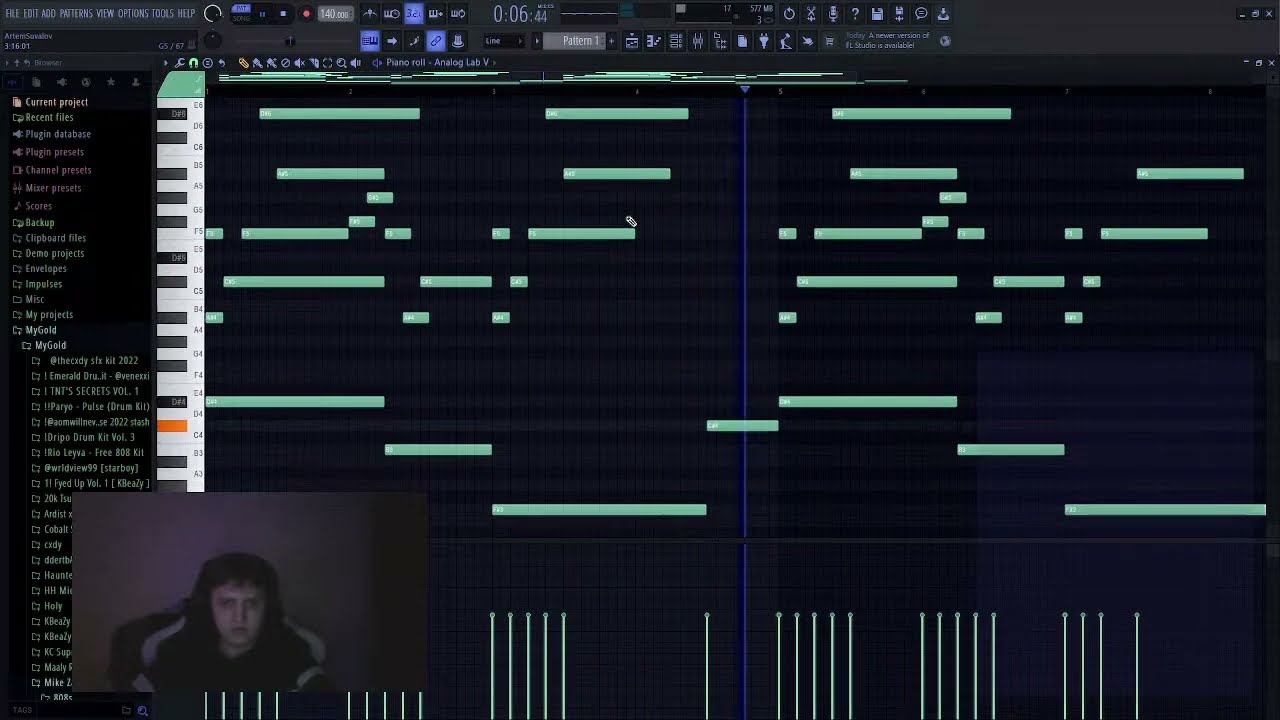Select the piano roll mute tool
Image resolution: width=1280 pixels, height=720 pixels.
[299, 63]
